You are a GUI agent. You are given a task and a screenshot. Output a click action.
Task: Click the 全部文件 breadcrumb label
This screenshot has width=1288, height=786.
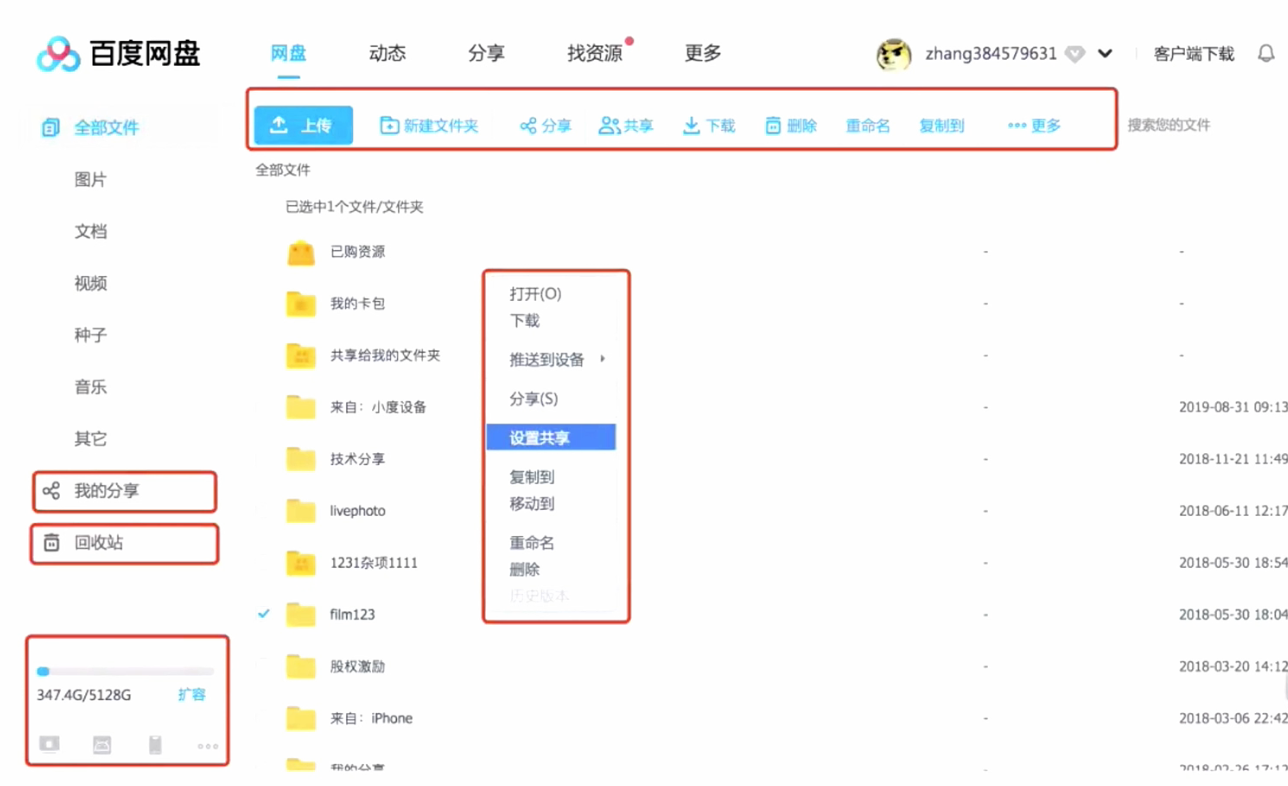click(x=283, y=170)
